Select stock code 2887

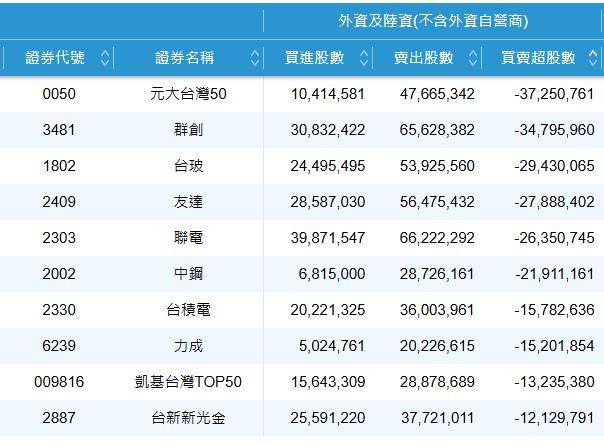[59, 418]
